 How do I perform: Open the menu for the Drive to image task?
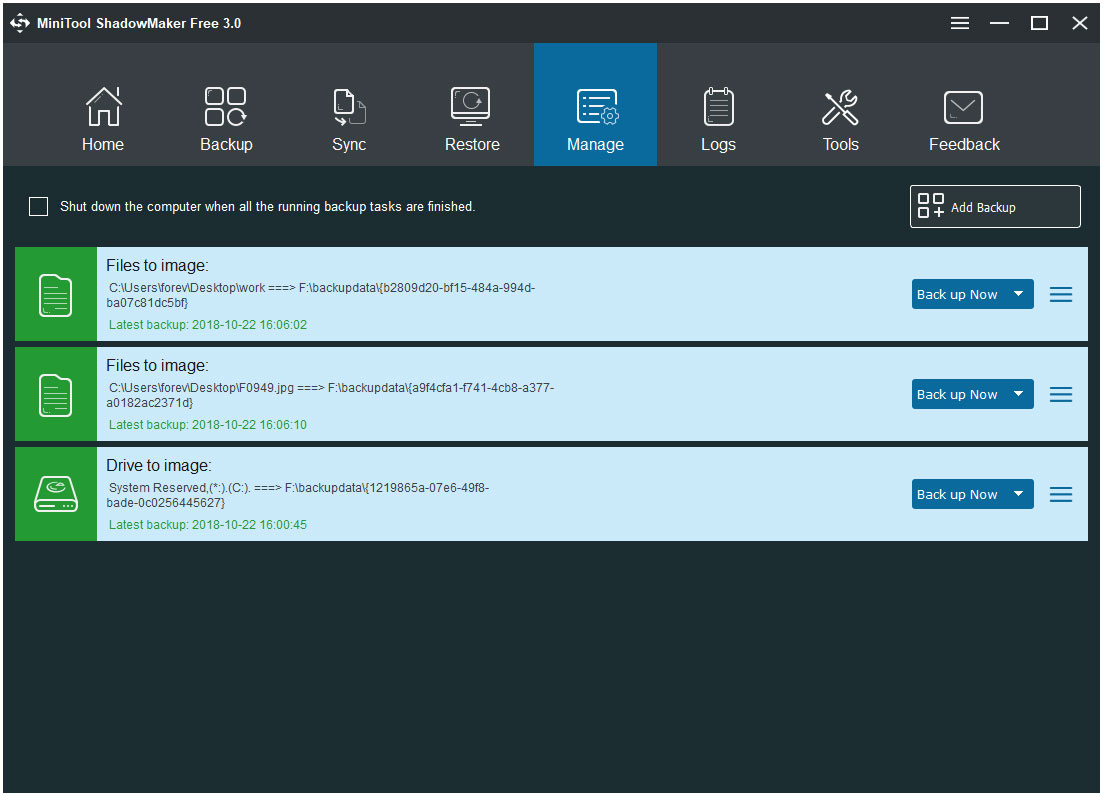click(x=1061, y=494)
